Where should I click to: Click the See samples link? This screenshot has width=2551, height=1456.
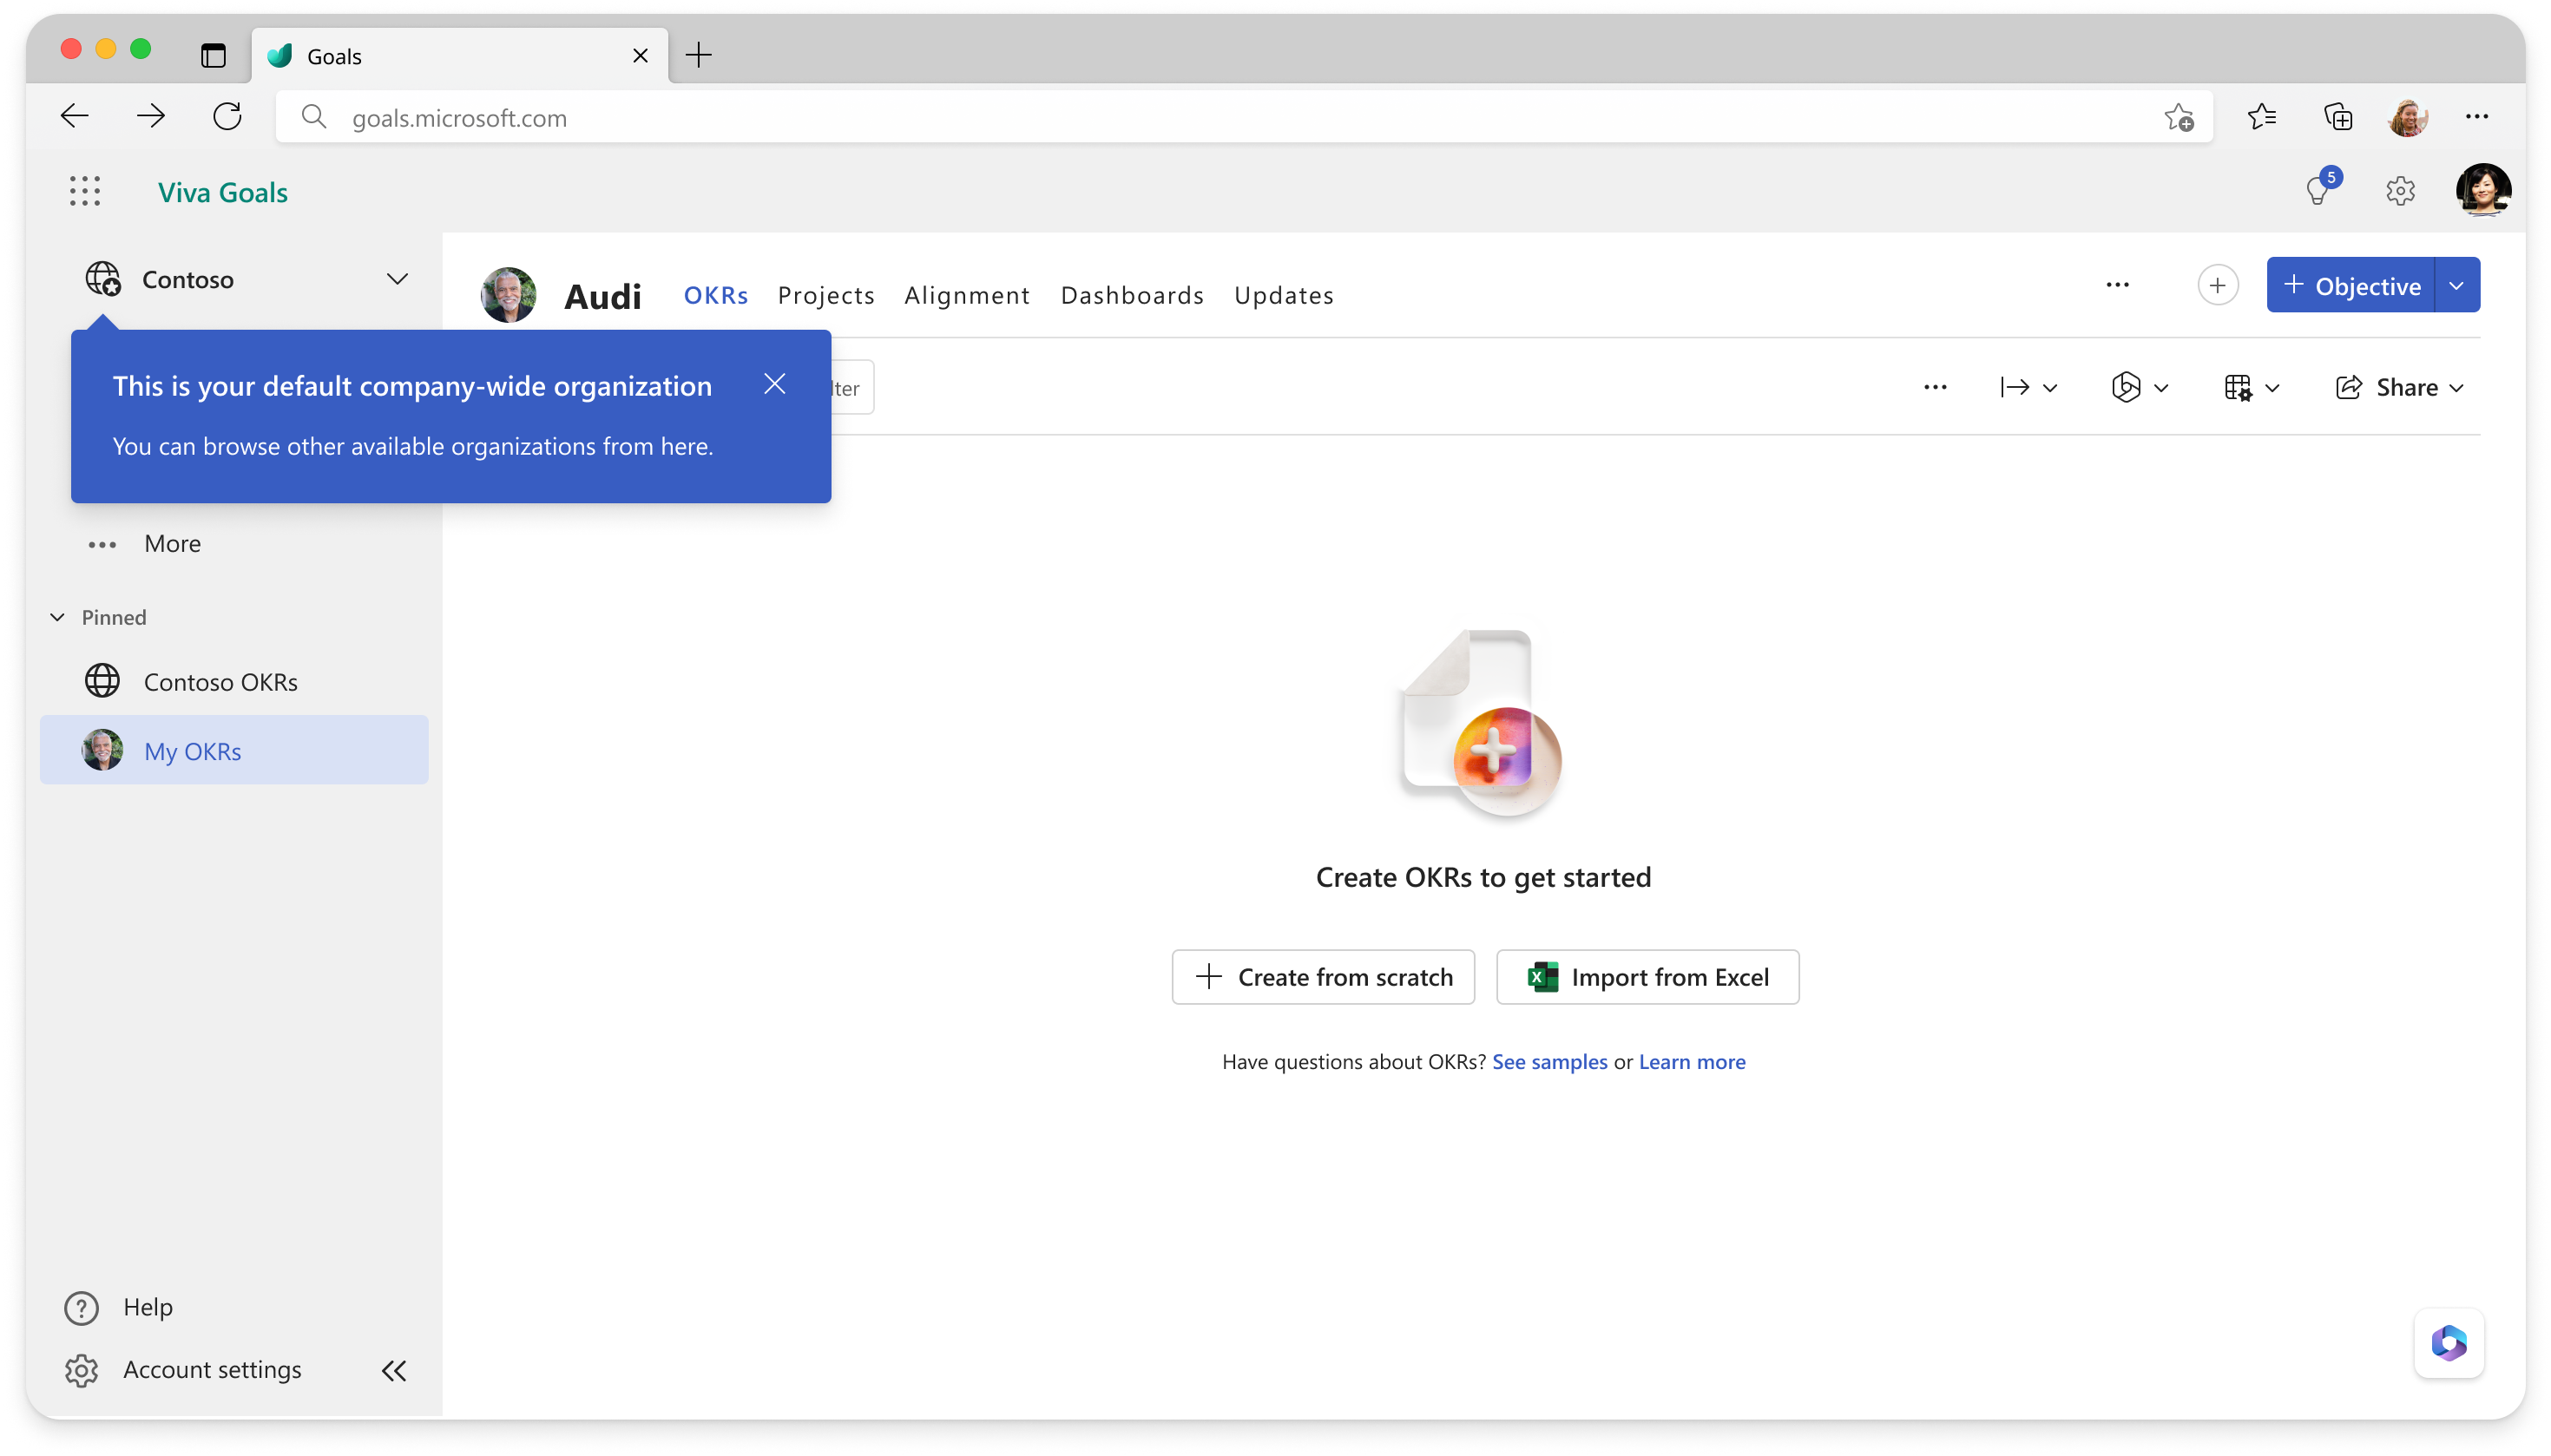tap(1547, 1060)
